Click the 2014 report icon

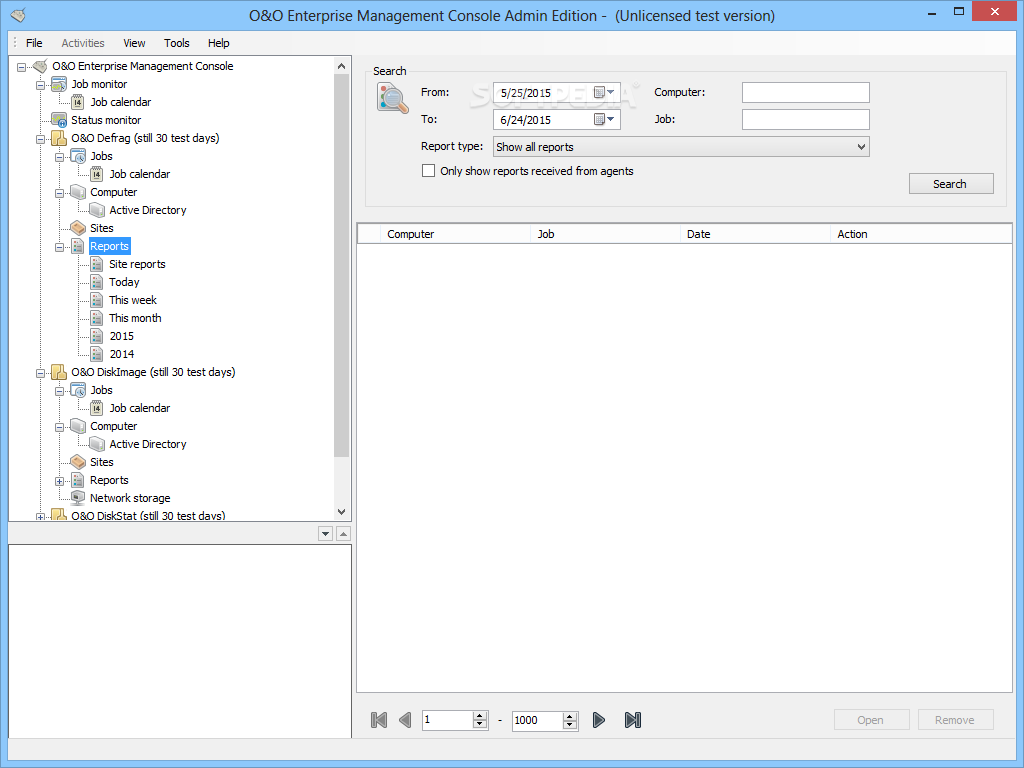[97, 354]
